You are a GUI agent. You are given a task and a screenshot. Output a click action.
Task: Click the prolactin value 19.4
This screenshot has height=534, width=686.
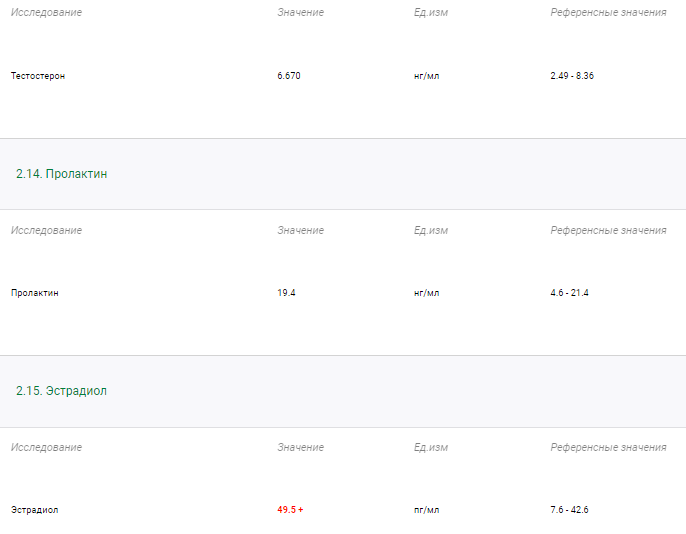point(286,293)
